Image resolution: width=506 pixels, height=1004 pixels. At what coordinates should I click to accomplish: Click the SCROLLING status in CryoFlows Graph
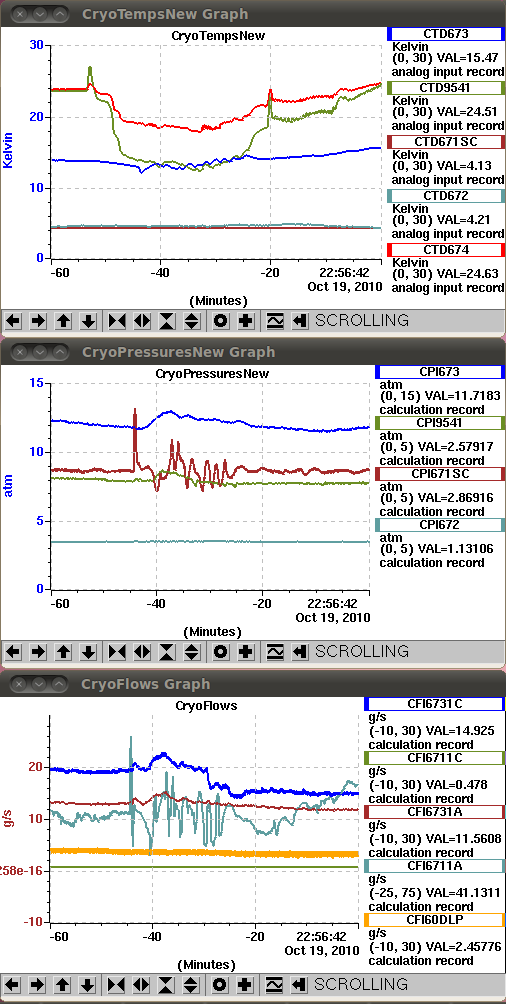point(361,984)
